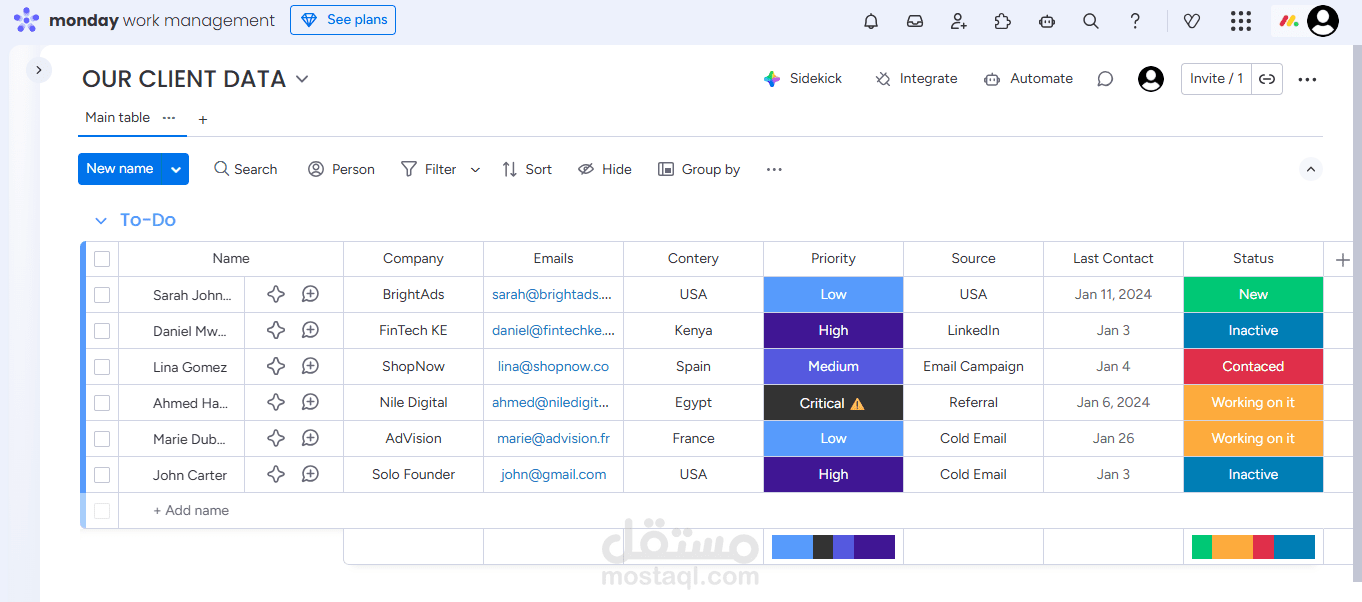Click the invite members person-plus icon
The height and width of the screenshot is (602, 1362).
coord(959,21)
